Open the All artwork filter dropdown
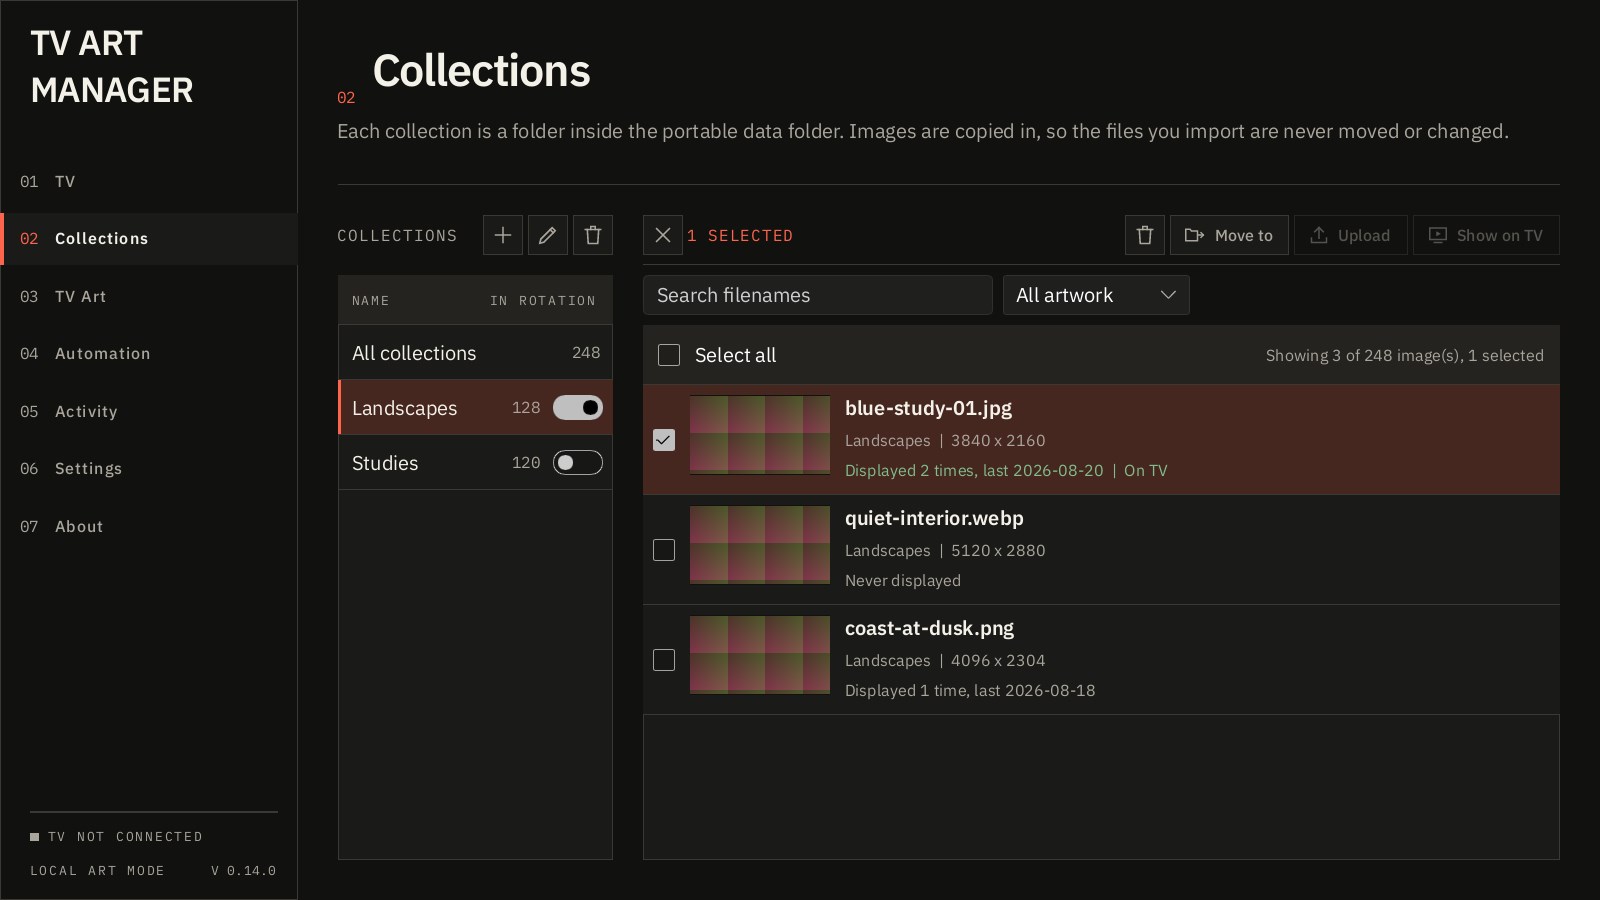 [1096, 295]
